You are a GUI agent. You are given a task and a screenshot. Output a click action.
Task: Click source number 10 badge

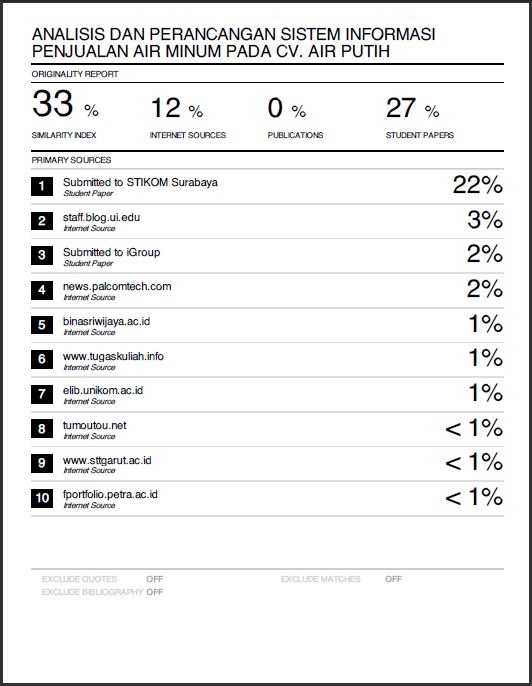tap(42, 498)
